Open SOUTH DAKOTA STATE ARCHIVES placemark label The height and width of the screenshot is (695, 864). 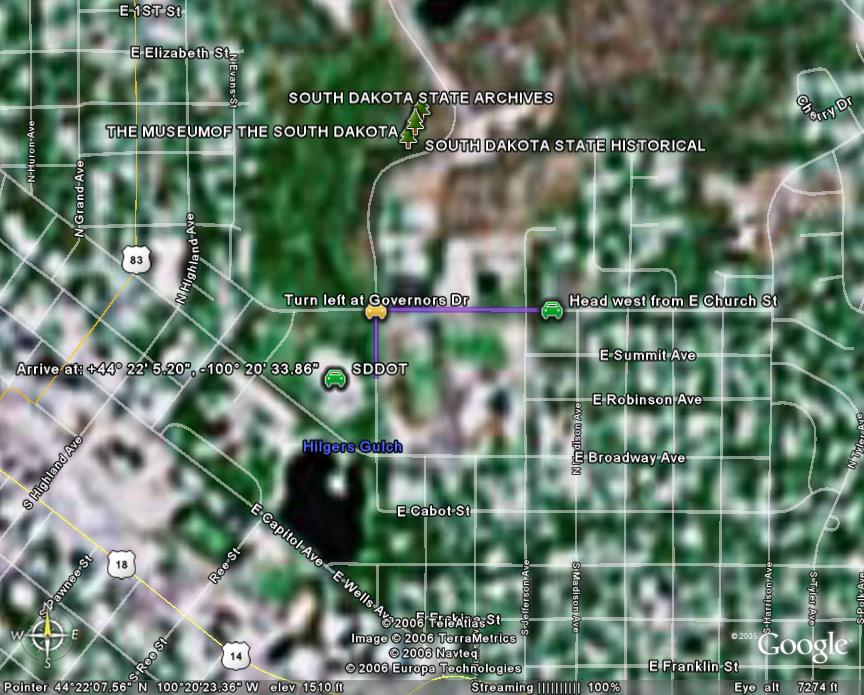click(x=421, y=98)
